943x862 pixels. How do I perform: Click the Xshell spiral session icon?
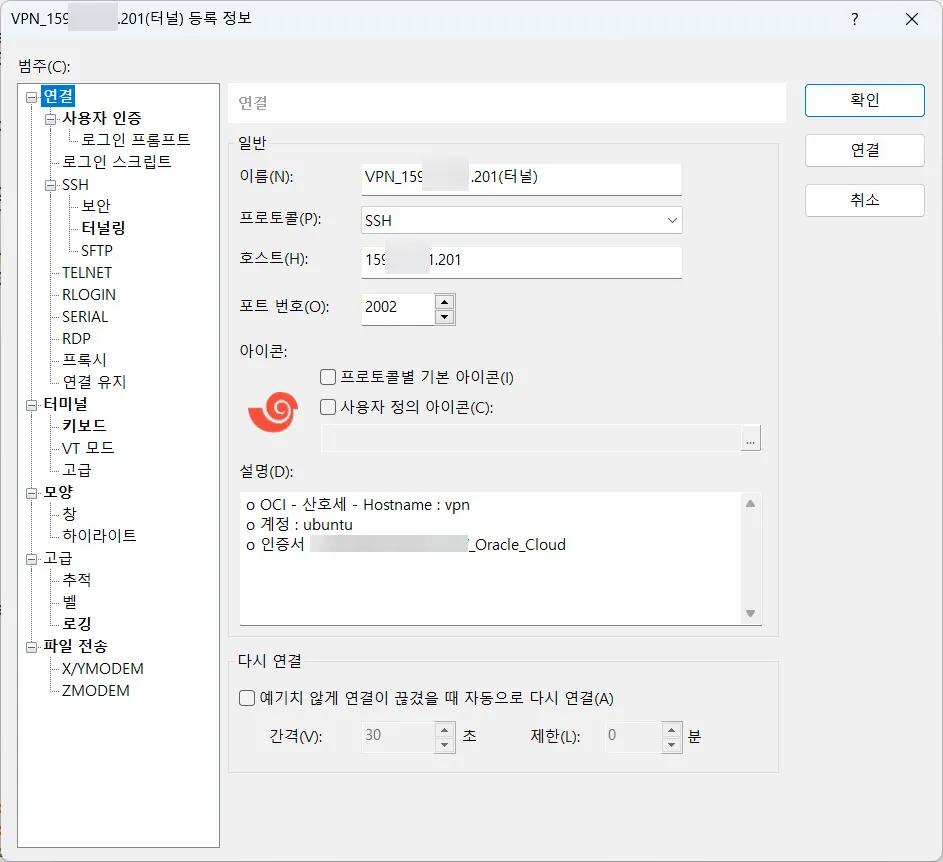[x=270, y=410]
